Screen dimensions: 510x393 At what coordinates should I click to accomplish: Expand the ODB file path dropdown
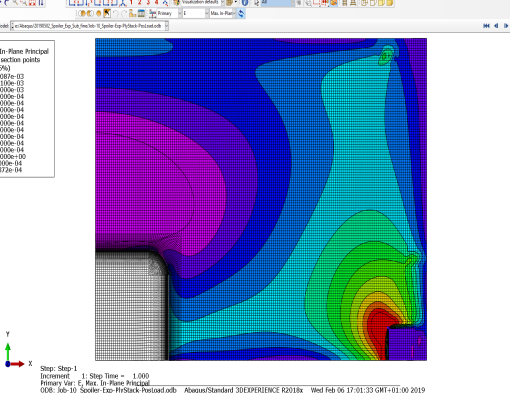coord(167,26)
